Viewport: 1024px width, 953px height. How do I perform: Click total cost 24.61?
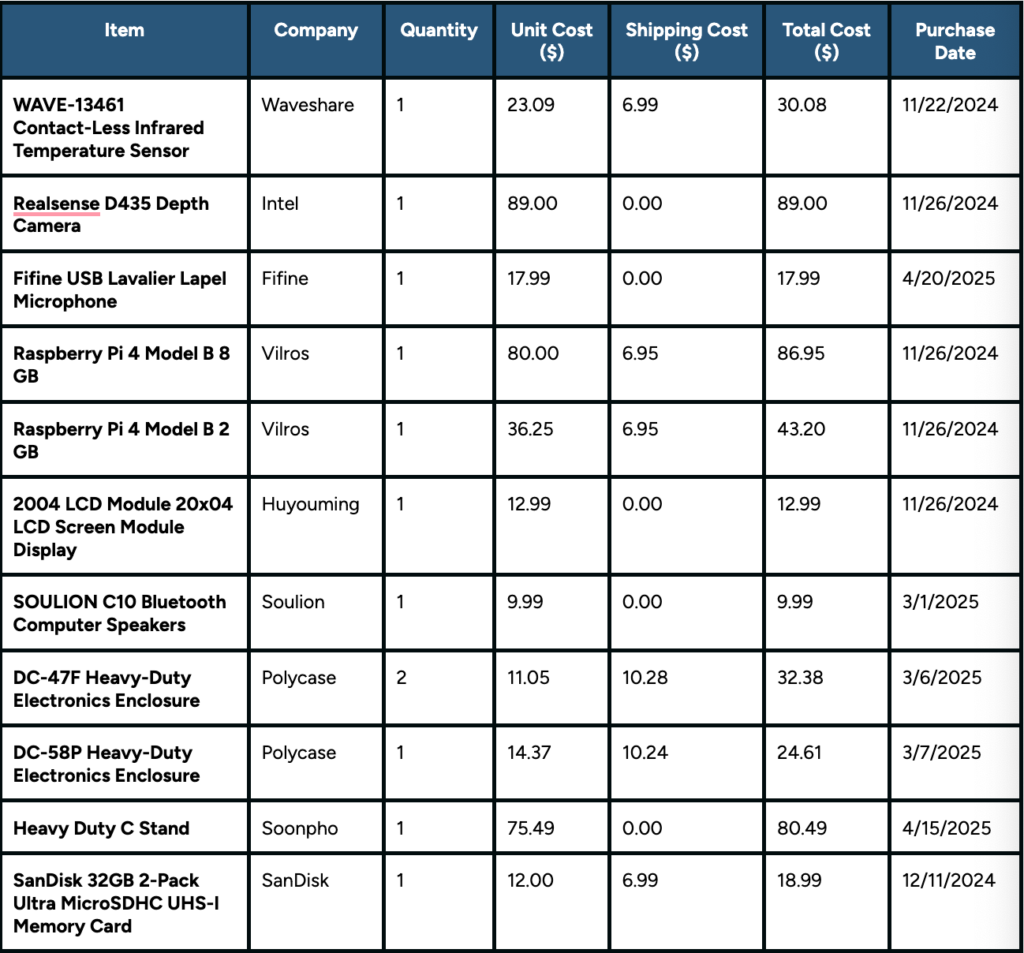(x=827, y=764)
